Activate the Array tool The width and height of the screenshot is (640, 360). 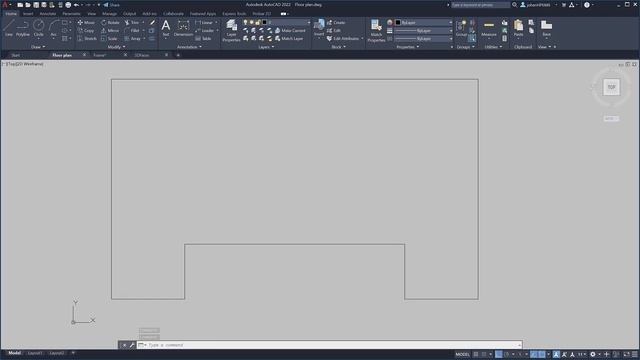(x=133, y=38)
